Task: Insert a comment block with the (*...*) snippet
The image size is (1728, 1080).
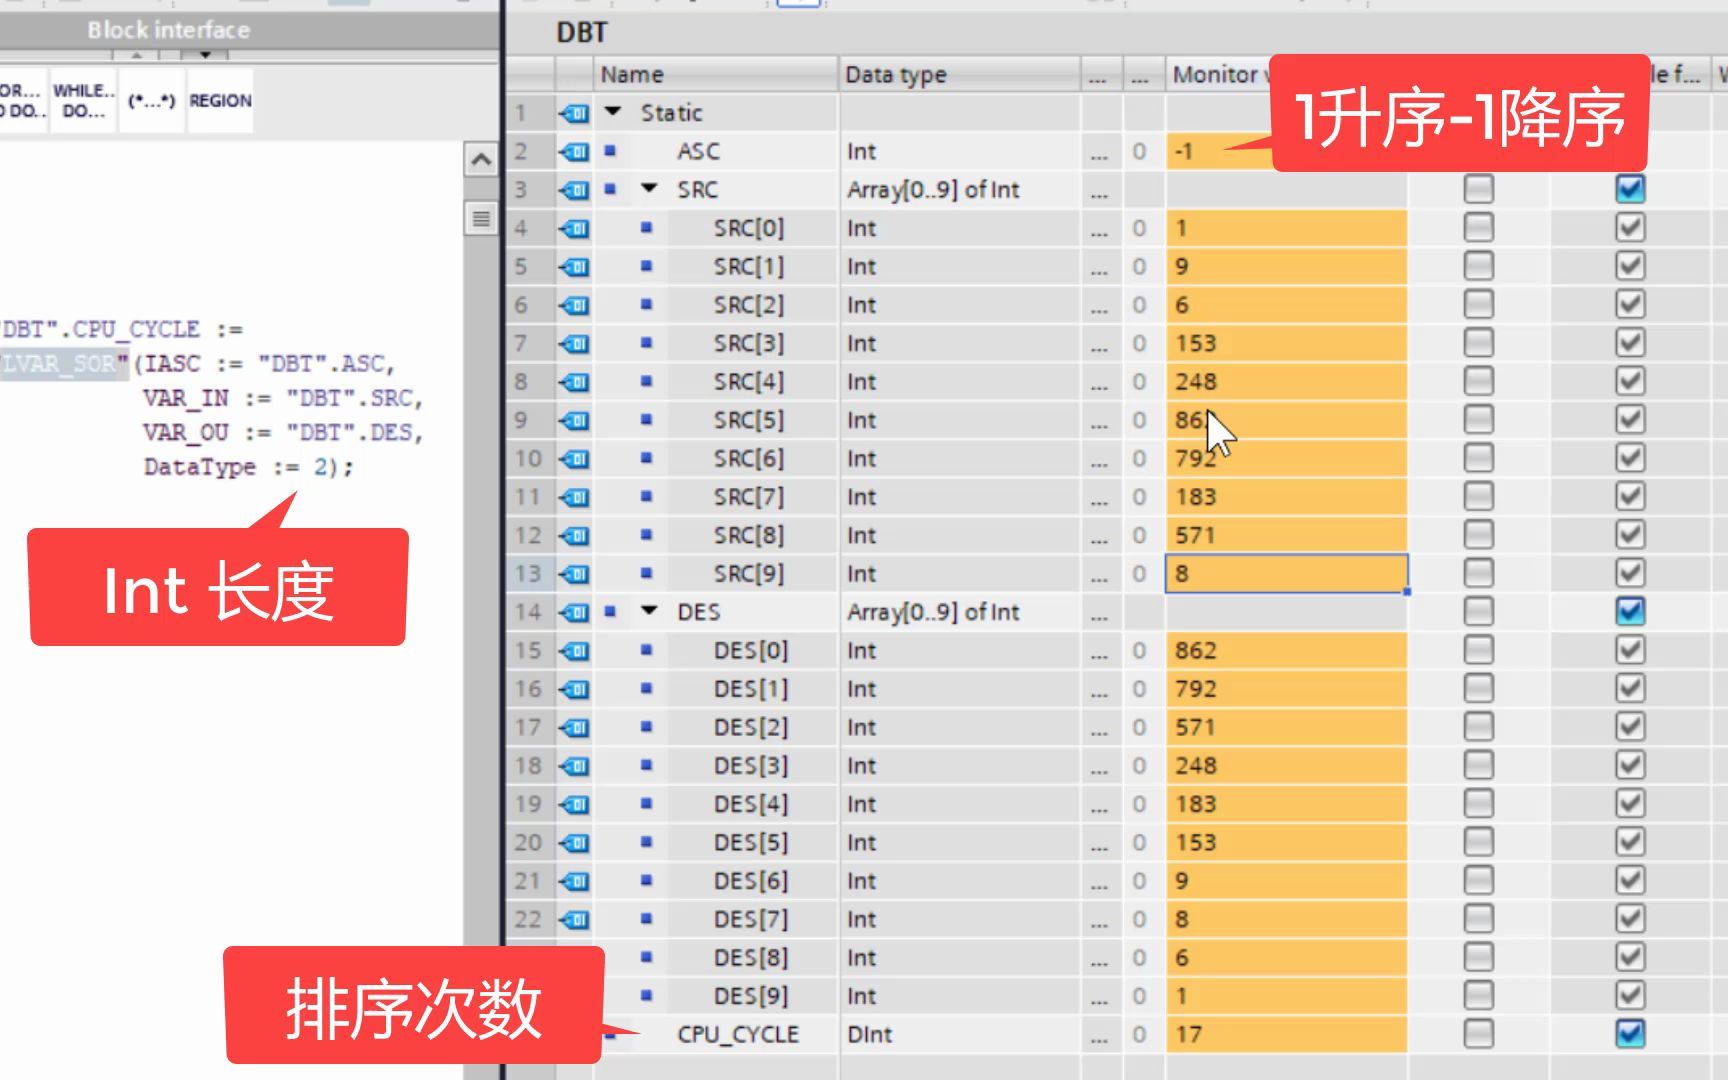Action: tap(151, 100)
